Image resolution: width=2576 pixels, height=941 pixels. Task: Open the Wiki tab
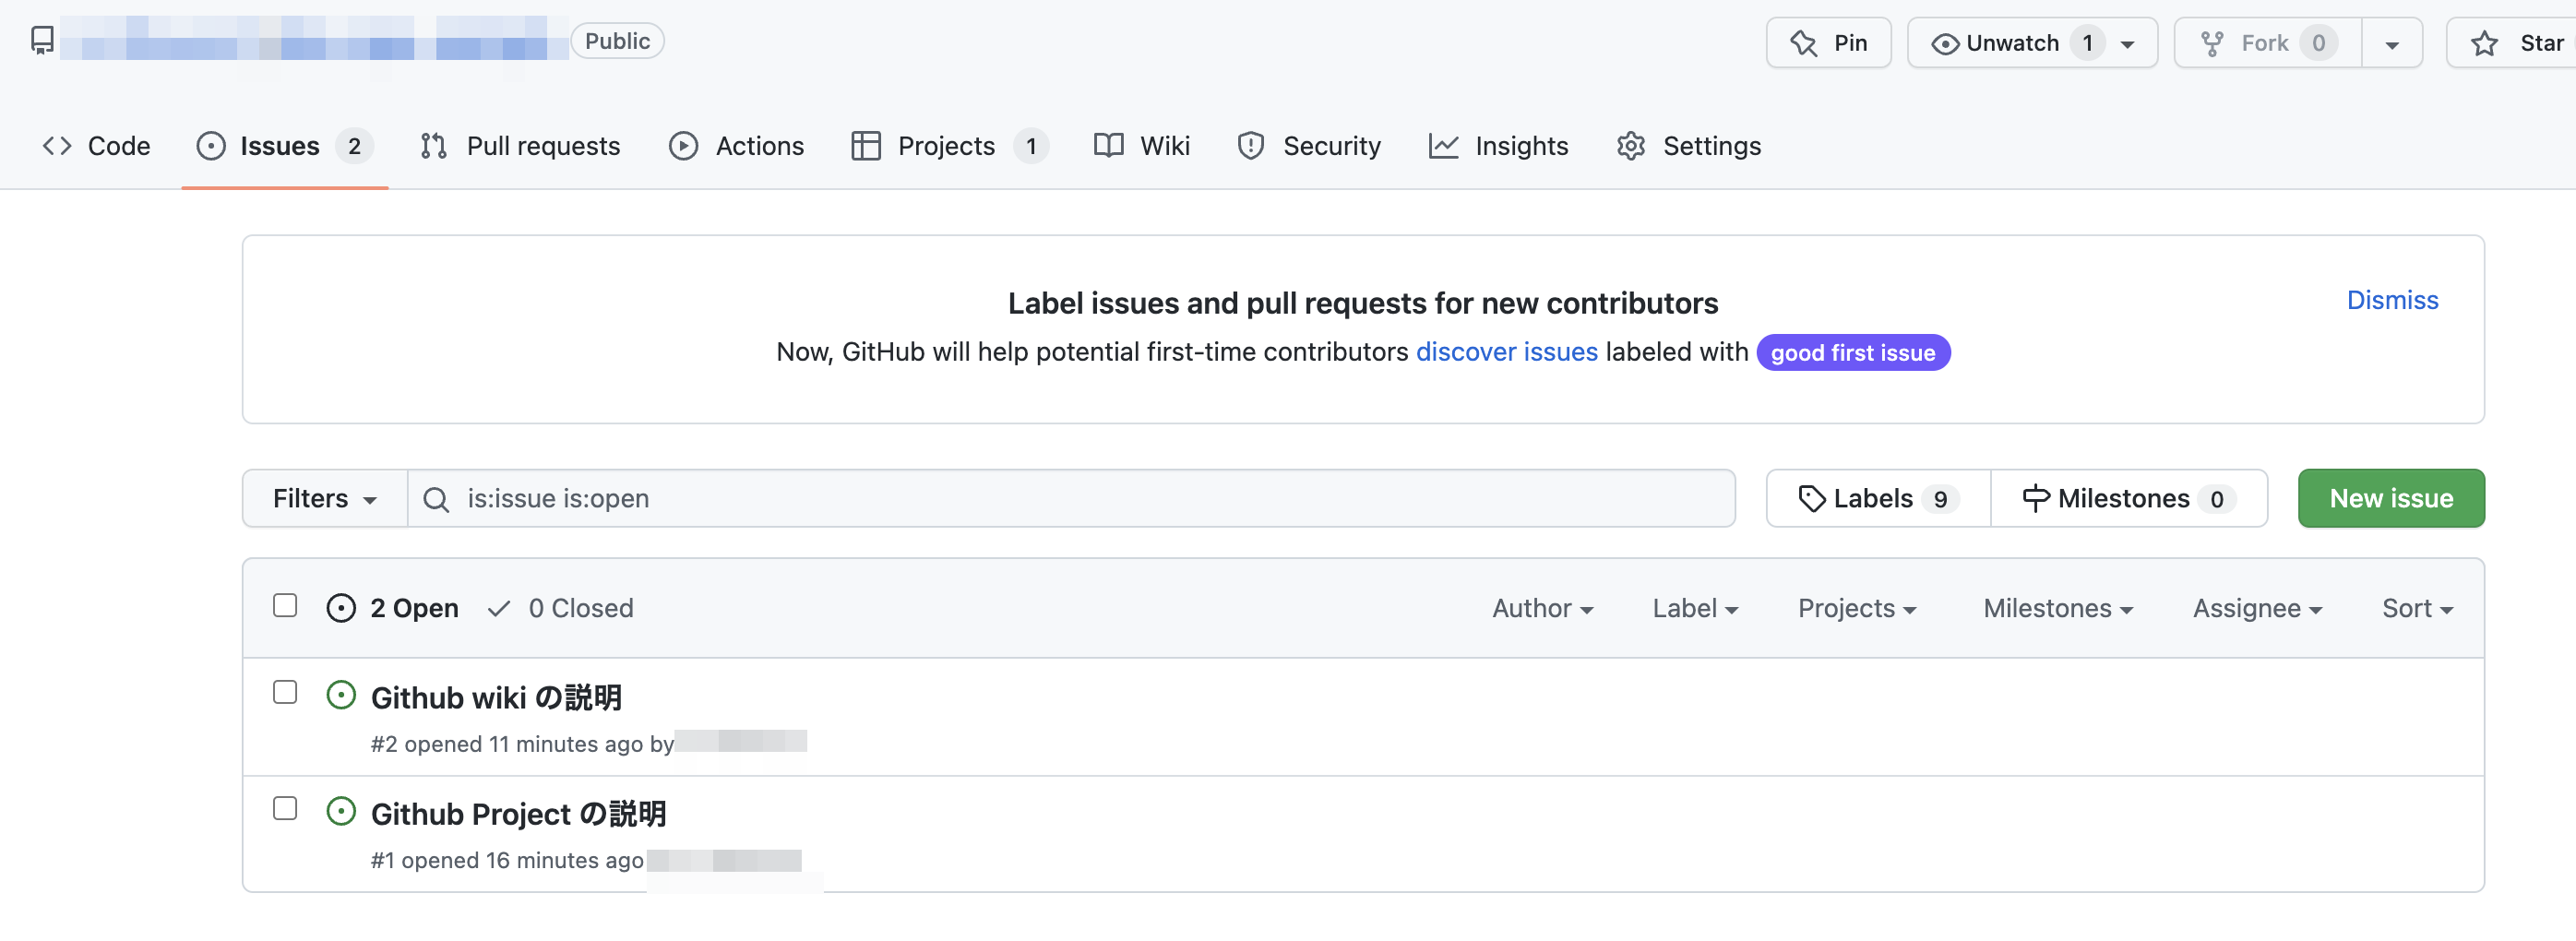(1142, 146)
